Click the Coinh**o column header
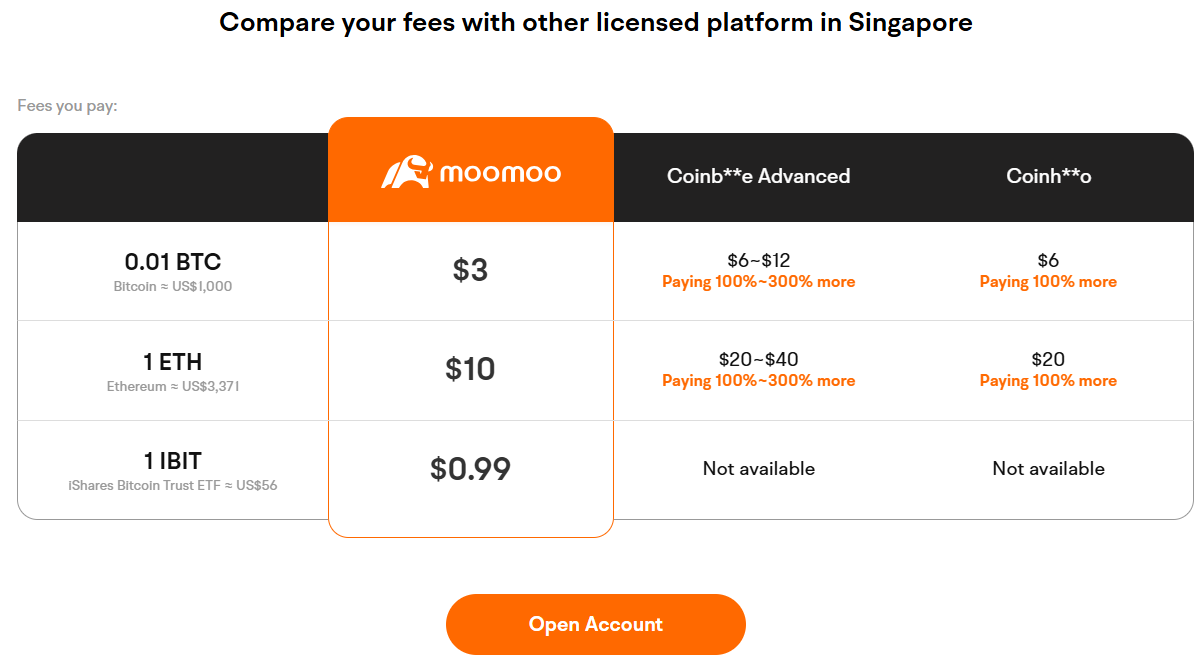This screenshot has width=1202, height=658. 1048,176
